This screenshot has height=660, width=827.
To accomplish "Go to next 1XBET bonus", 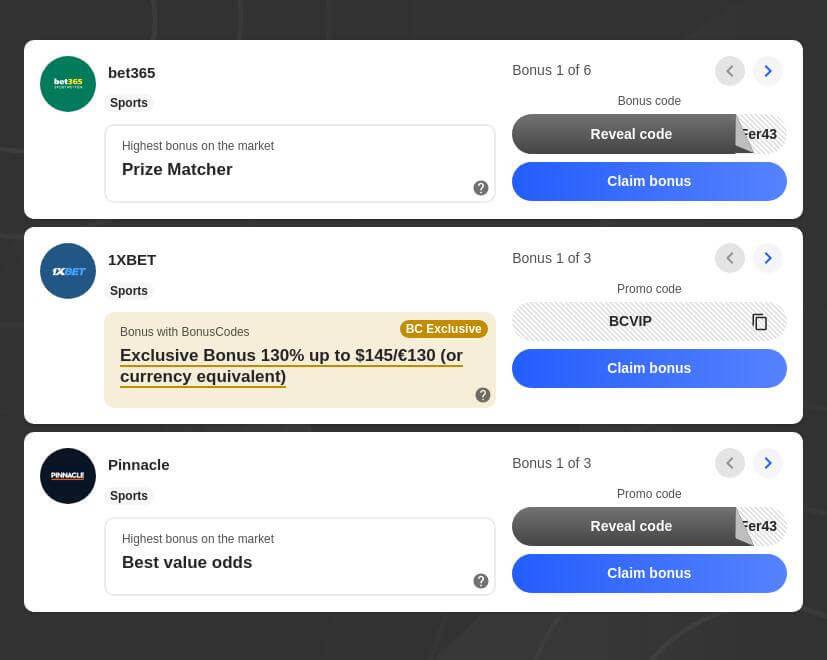I will pyautogui.click(x=768, y=258).
